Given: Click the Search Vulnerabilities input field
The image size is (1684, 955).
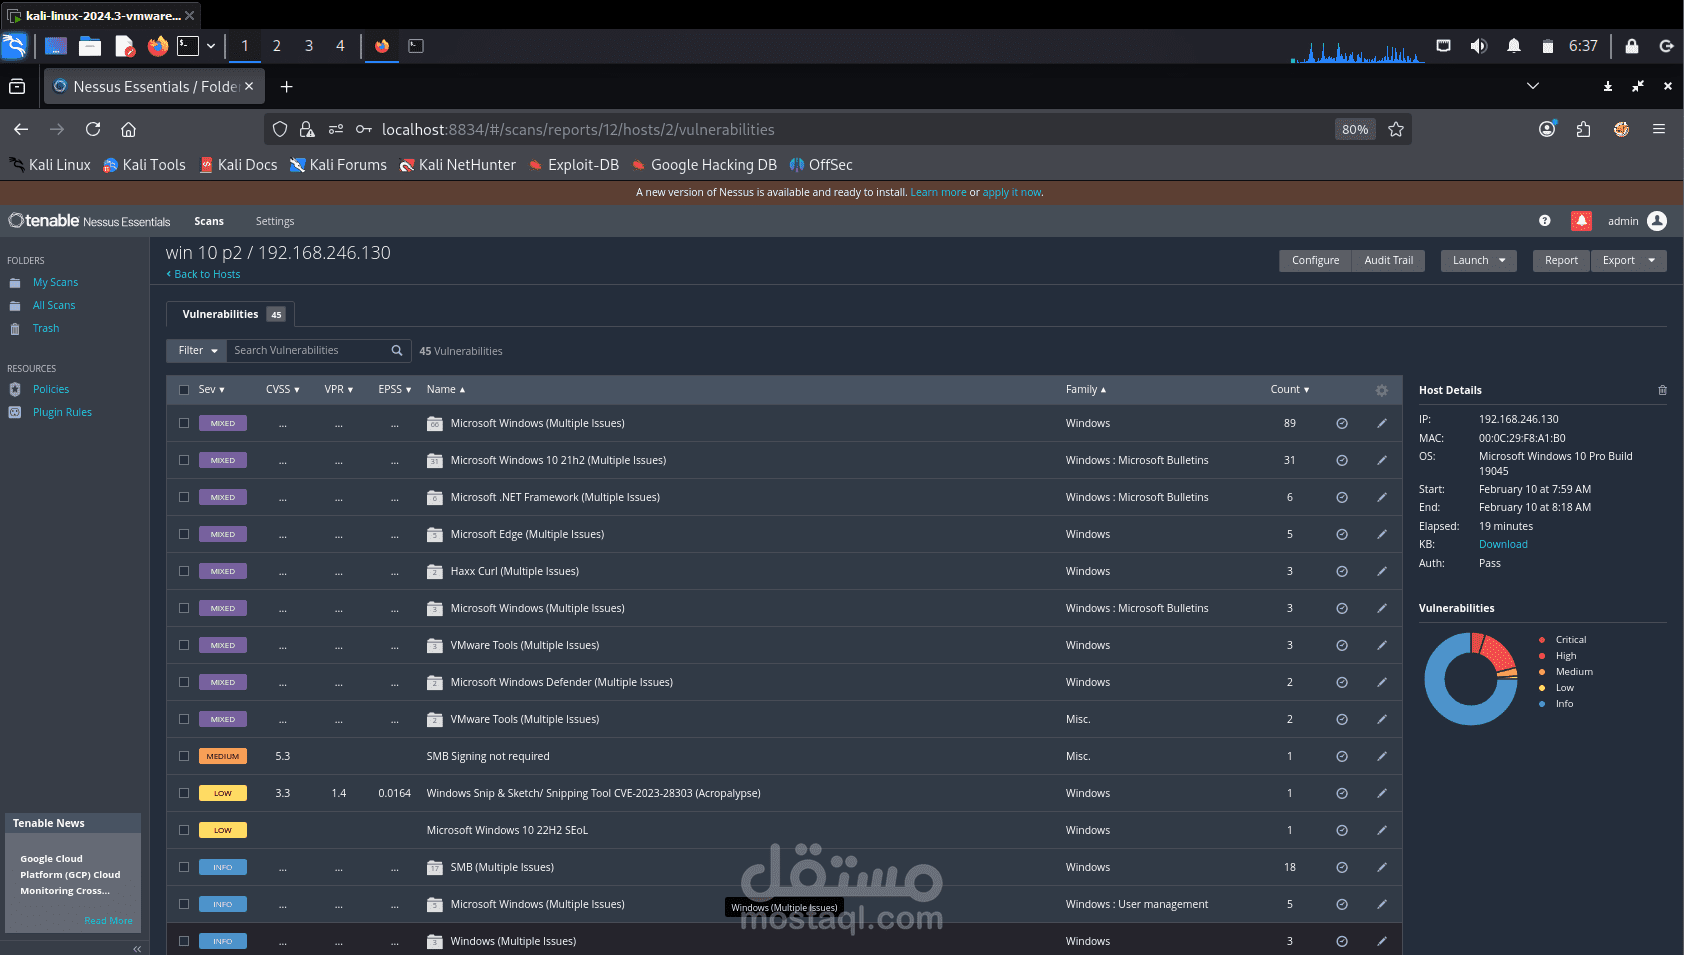Looking at the screenshot, I should pyautogui.click(x=310, y=350).
